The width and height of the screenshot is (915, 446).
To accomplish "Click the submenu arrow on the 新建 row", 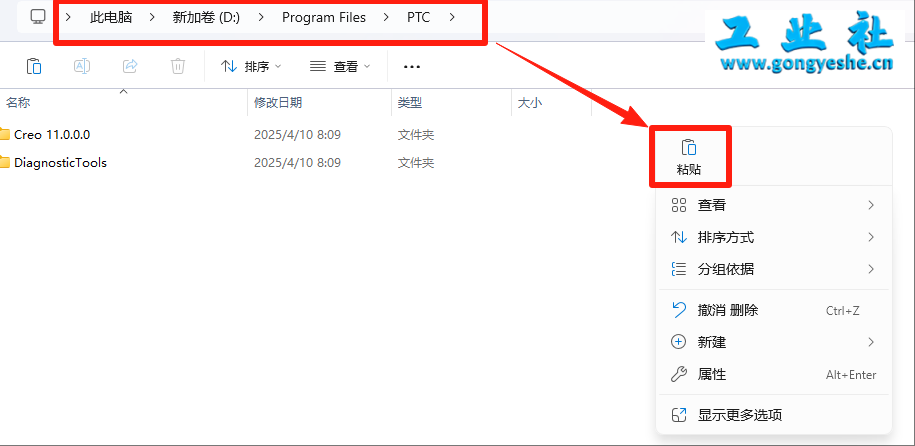I will (871, 342).
